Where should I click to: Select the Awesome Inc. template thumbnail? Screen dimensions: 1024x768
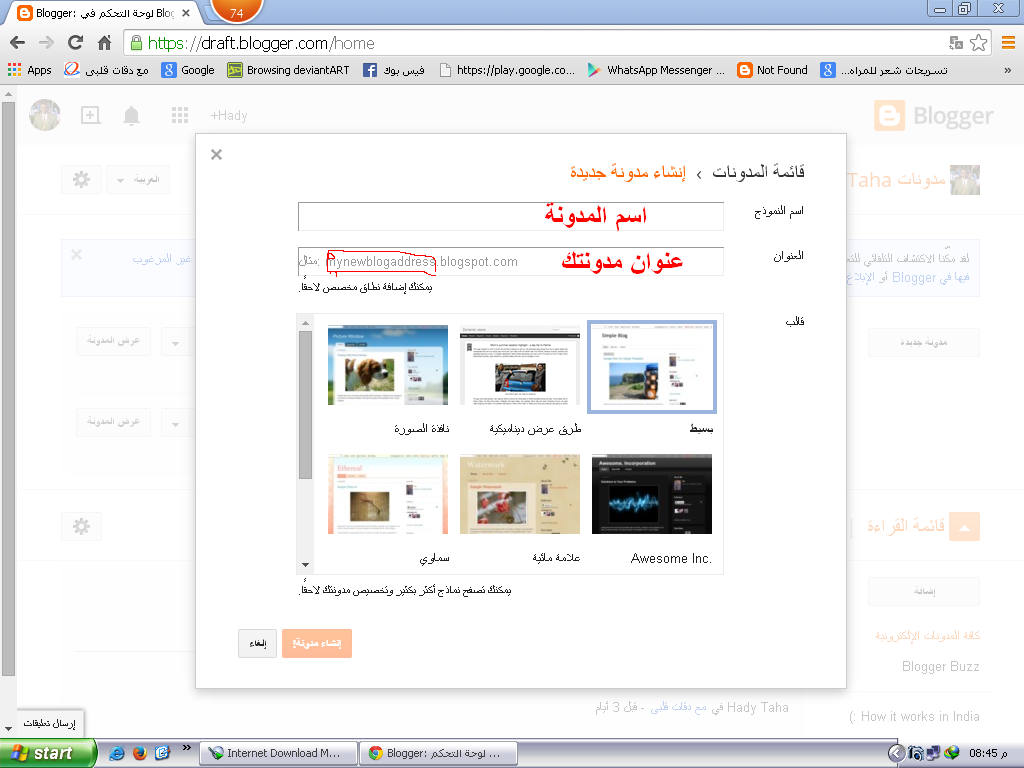click(652, 494)
